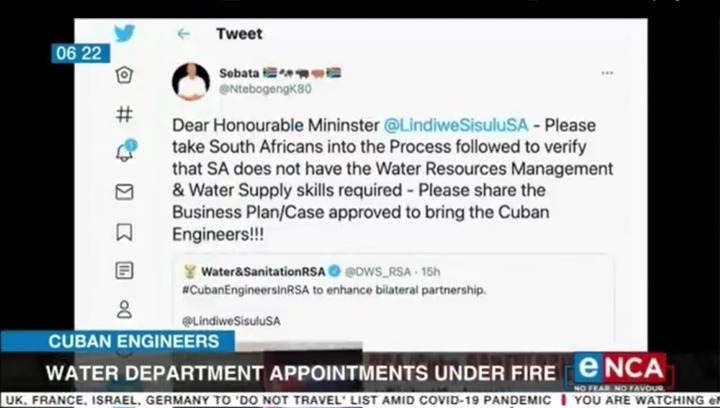Open the Lists icon in sidebar

[124, 270]
